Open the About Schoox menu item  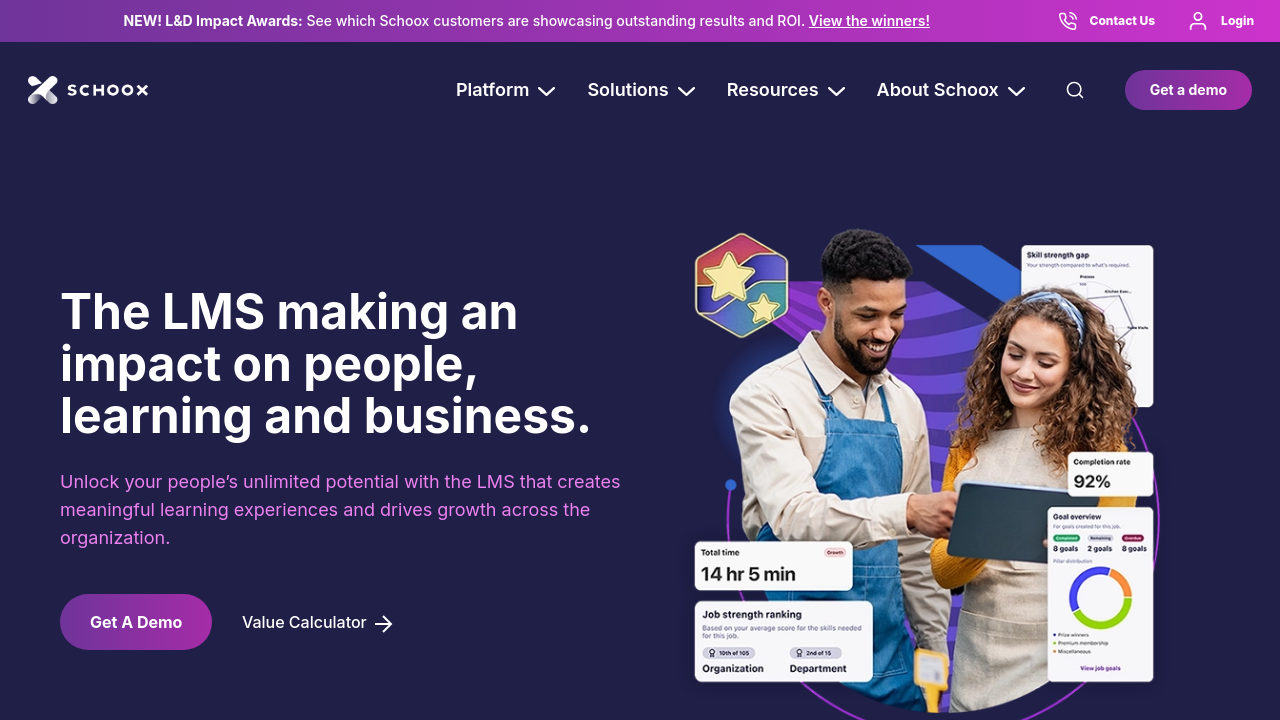(x=937, y=90)
